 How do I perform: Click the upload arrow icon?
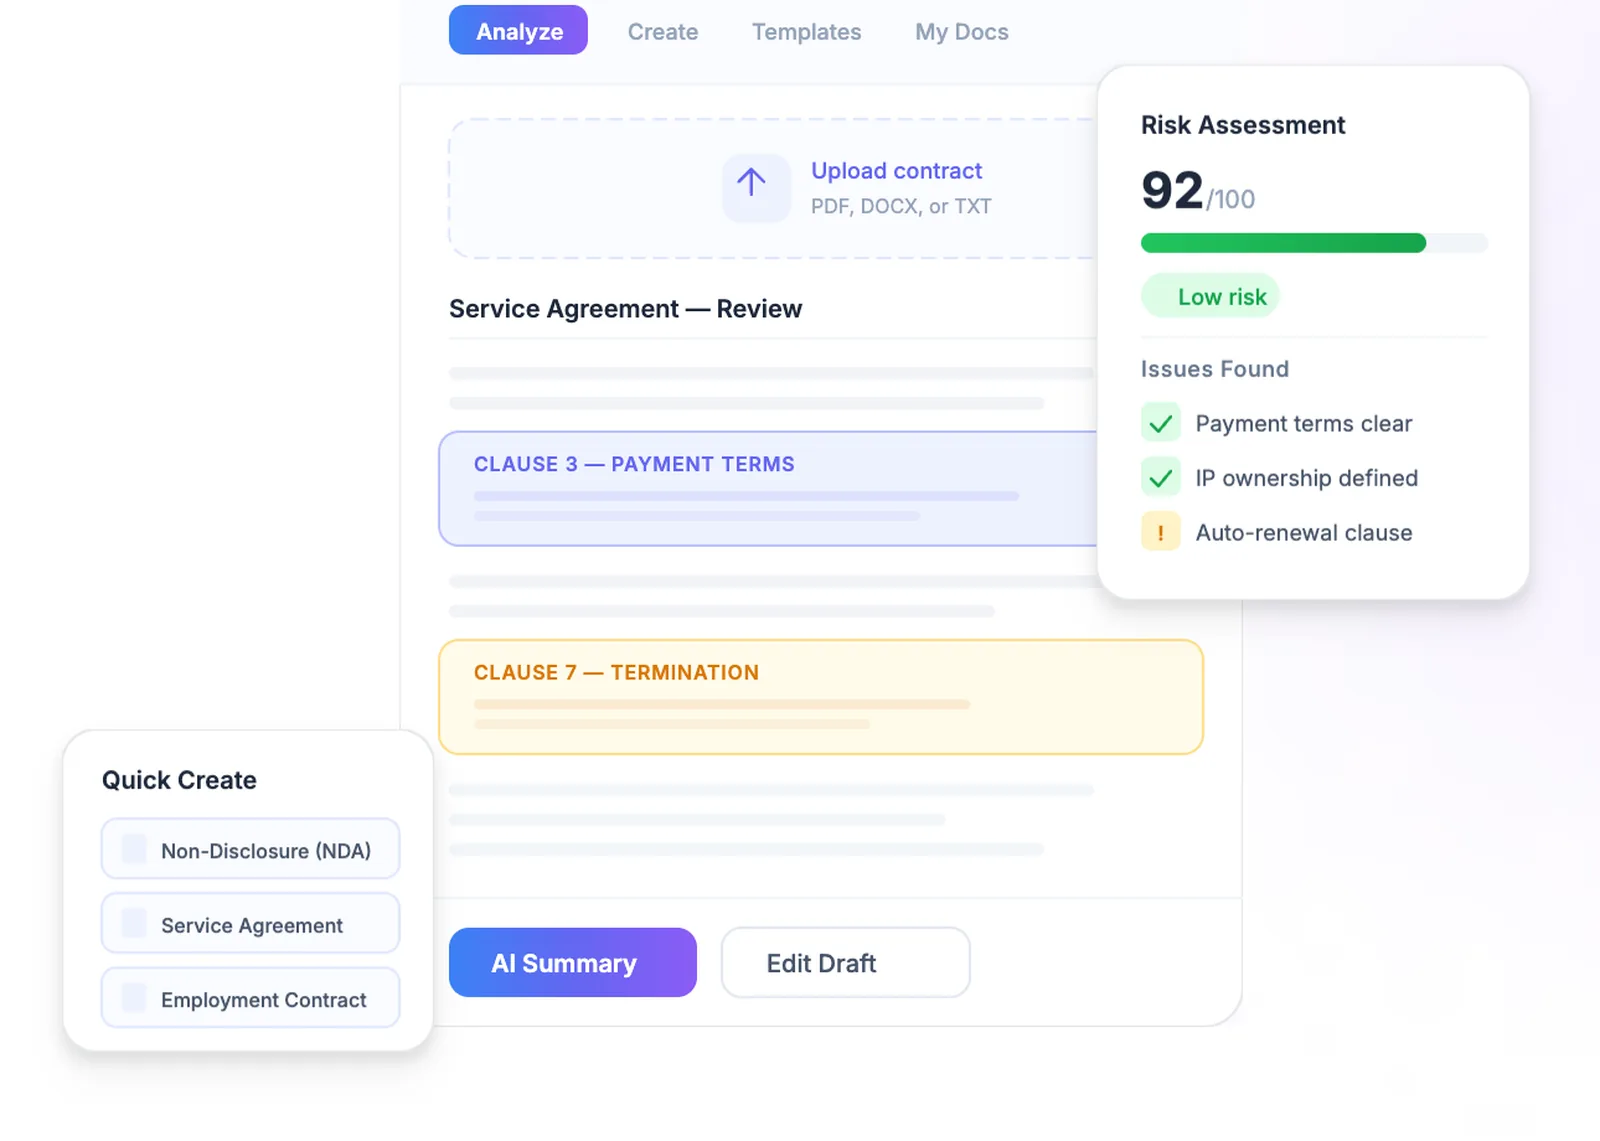point(756,187)
